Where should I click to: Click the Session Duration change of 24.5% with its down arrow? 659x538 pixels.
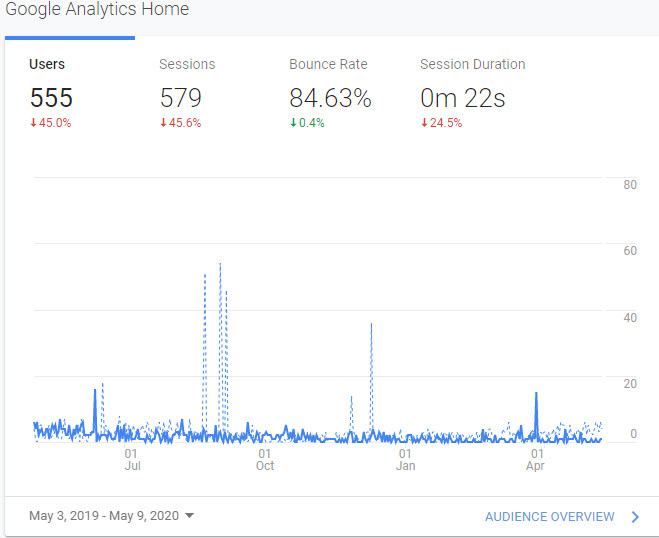pyautogui.click(x=442, y=123)
